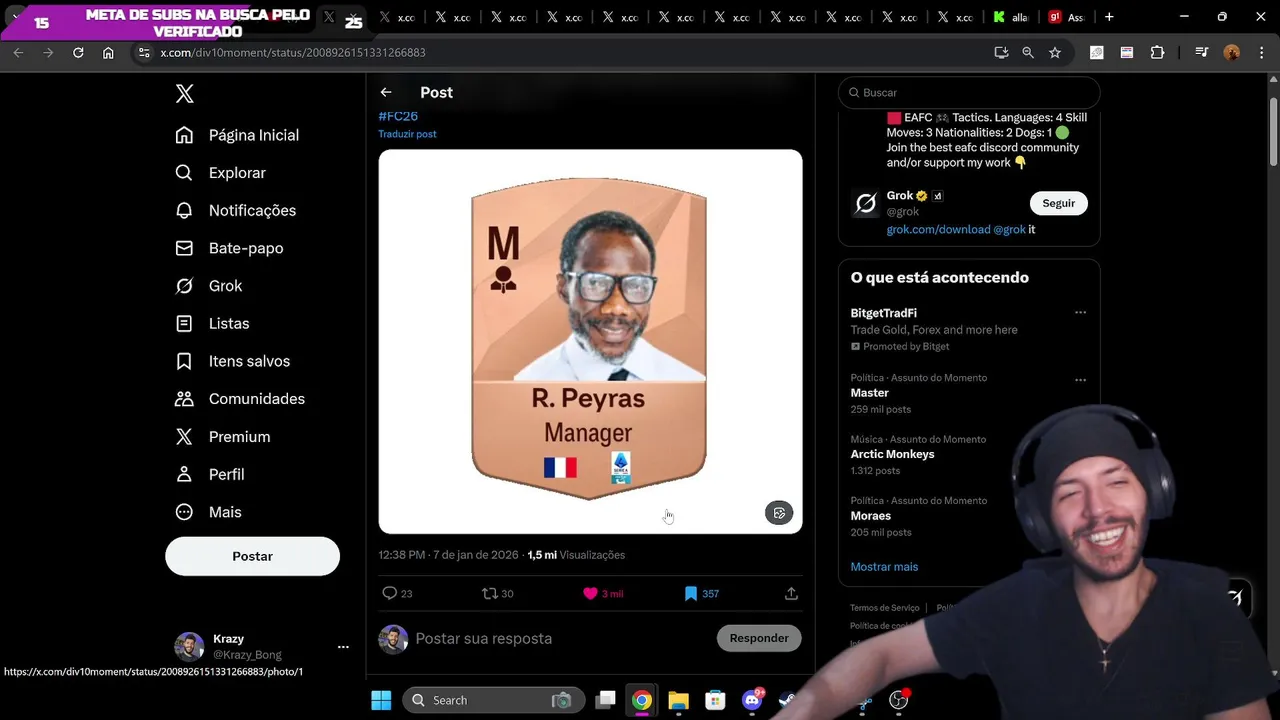Viewport: 1280px width, 720px height.
Task: Switch to the 'alla' browser tab
Action: (1011, 17)
